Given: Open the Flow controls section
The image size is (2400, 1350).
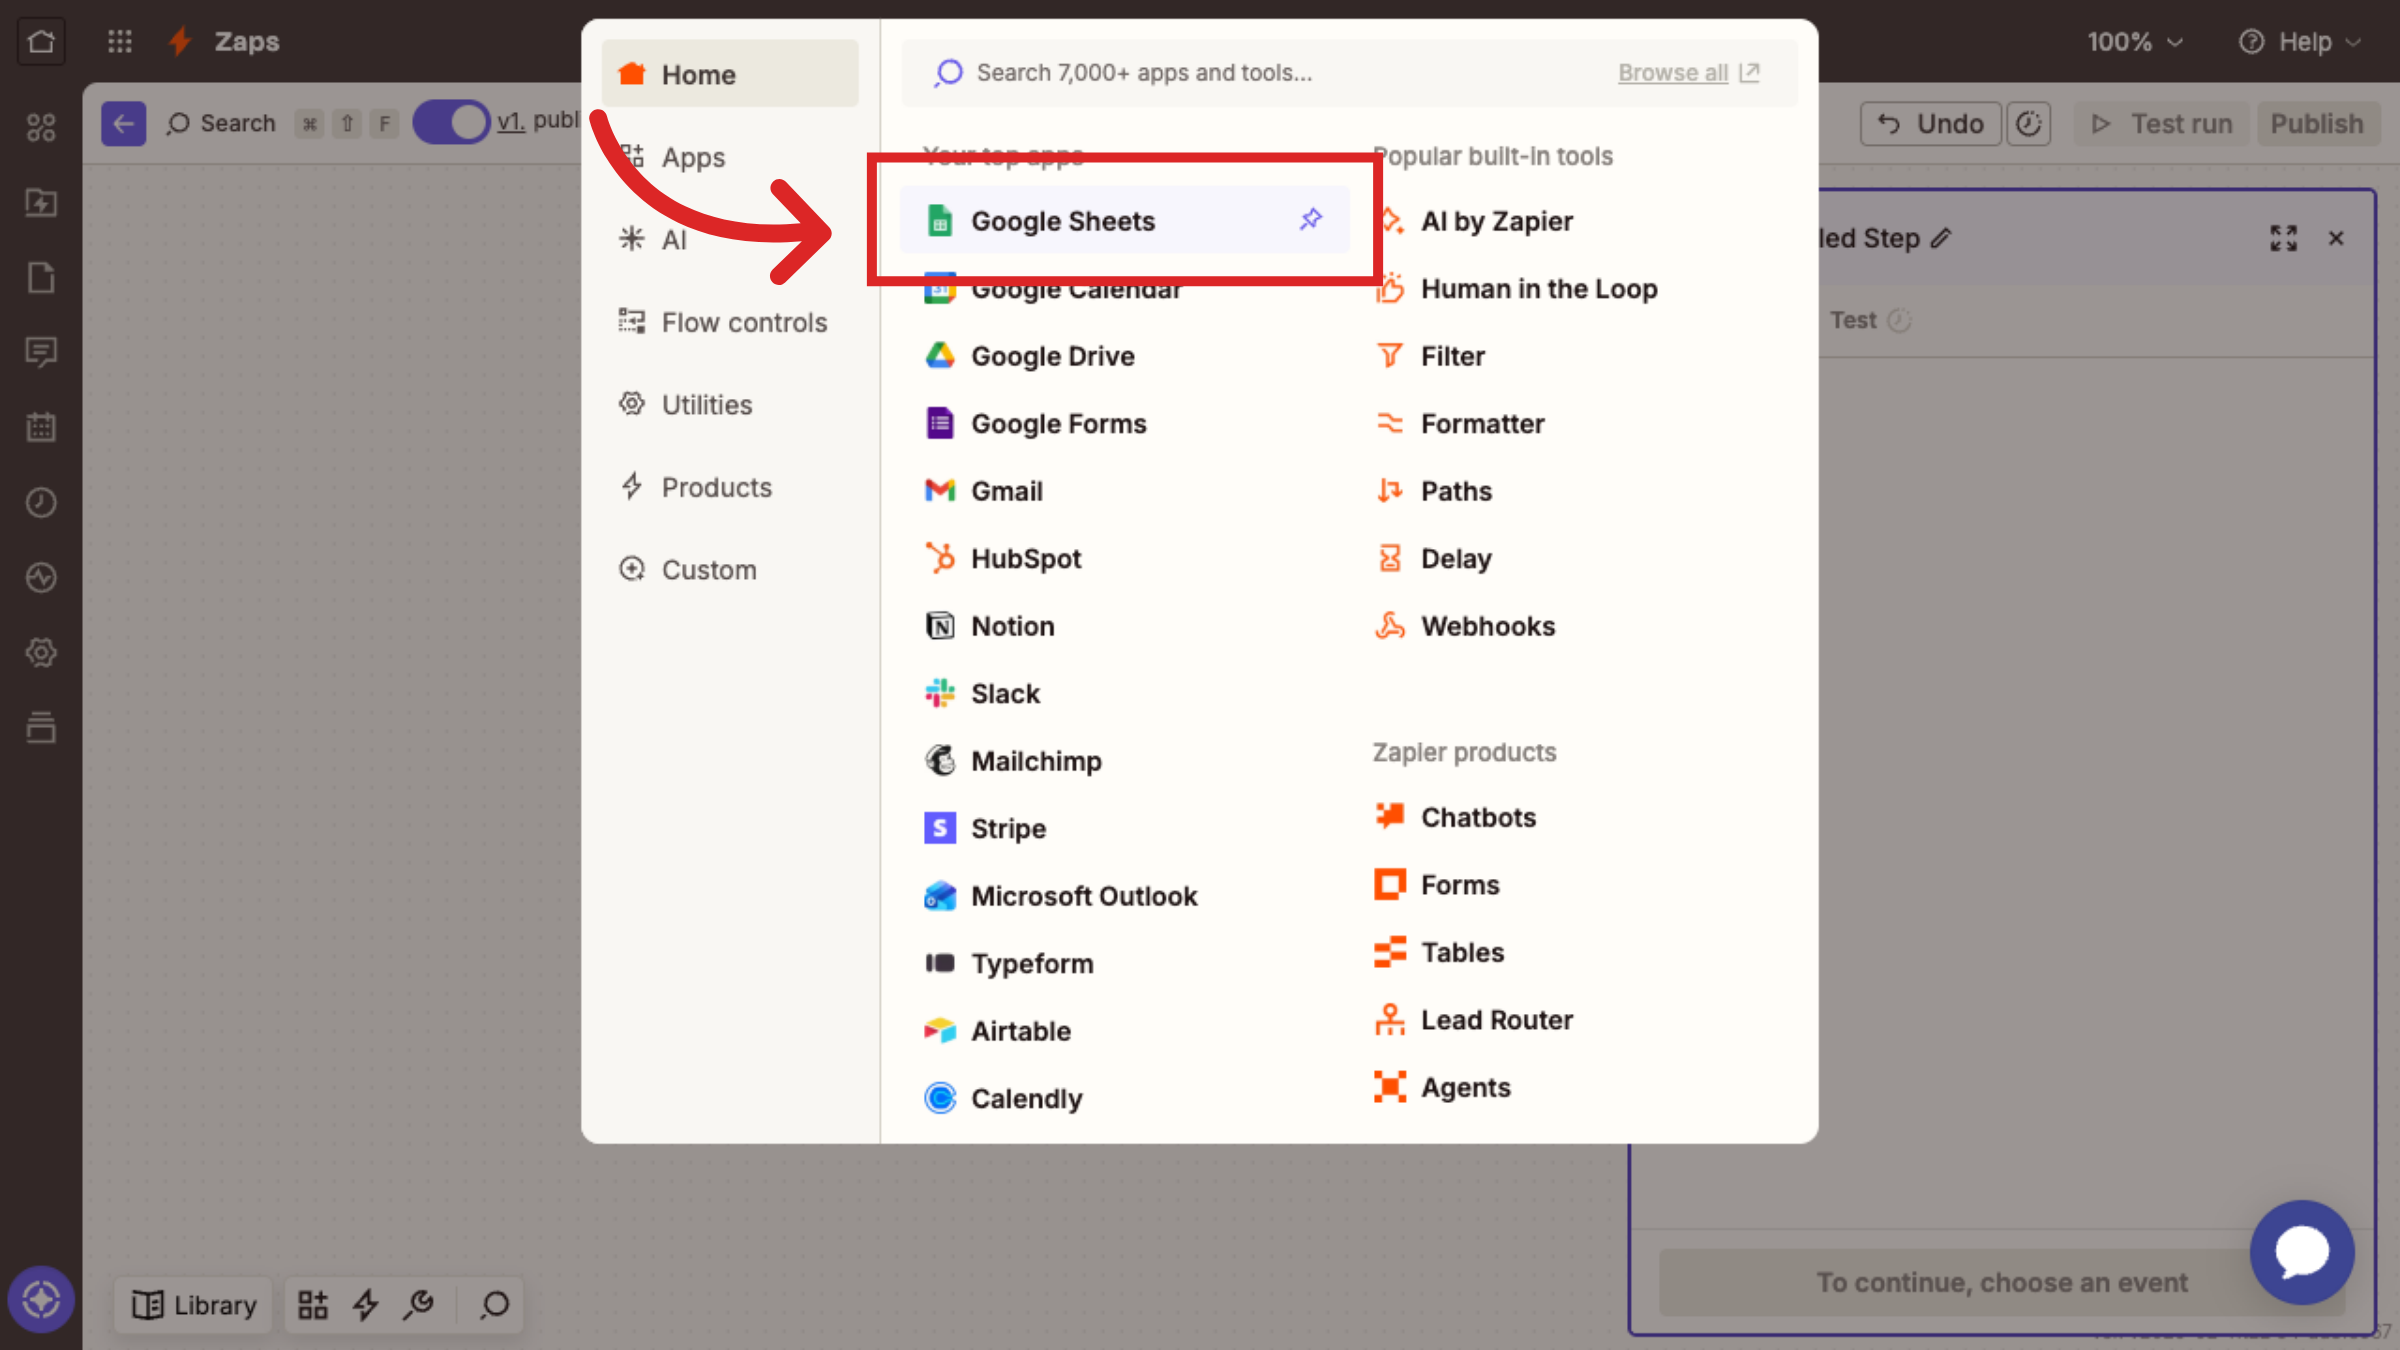Looking at the screenshot, I should [744, 322].
